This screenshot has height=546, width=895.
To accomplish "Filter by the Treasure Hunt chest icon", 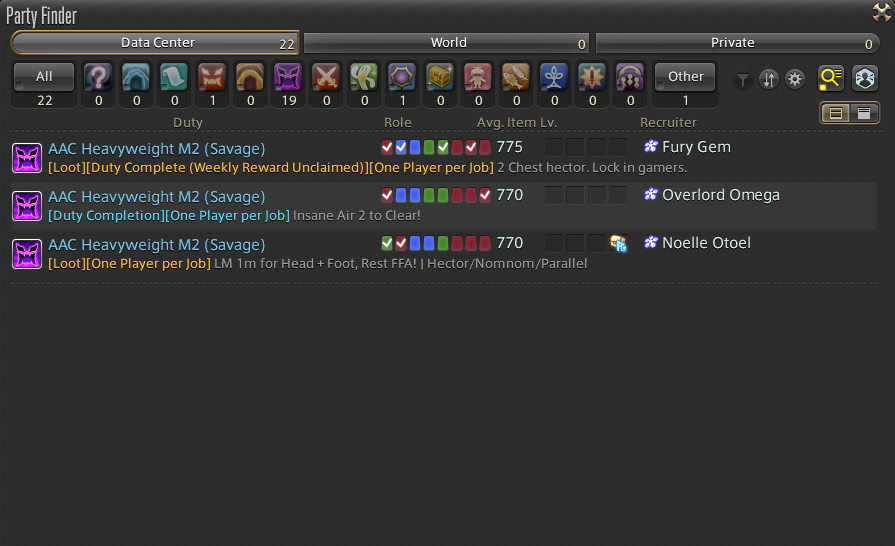I will click(440, 77).
